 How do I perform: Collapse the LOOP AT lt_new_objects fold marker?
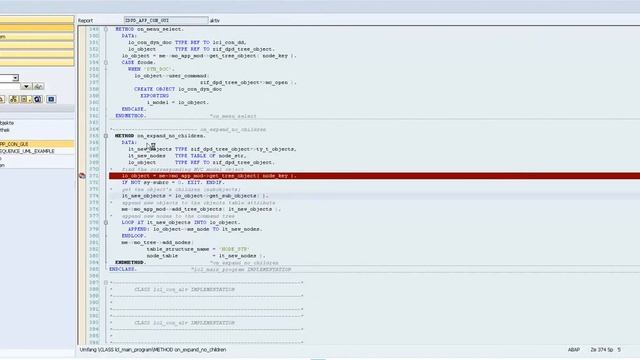tap(106, 222)
